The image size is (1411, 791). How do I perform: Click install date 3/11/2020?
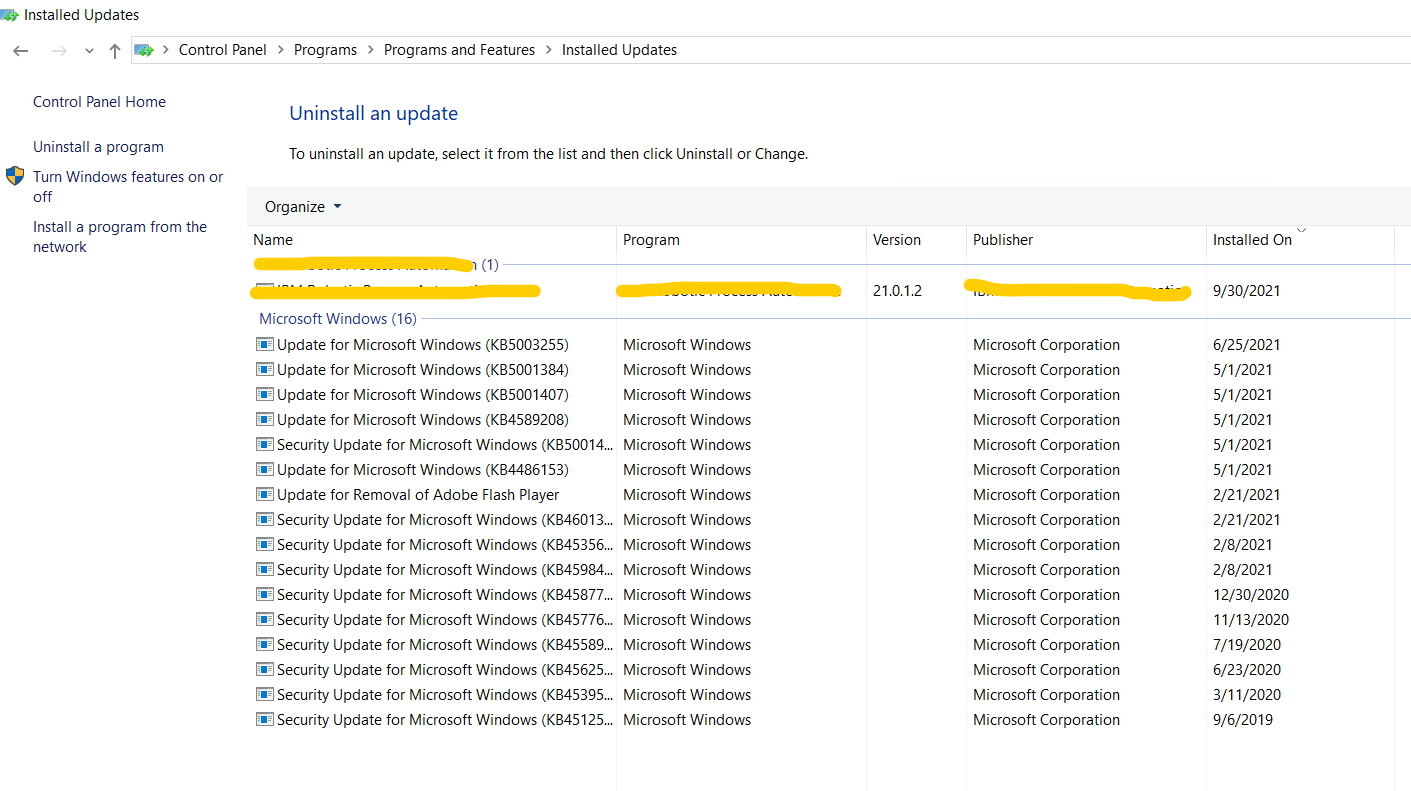point(1247,695)
